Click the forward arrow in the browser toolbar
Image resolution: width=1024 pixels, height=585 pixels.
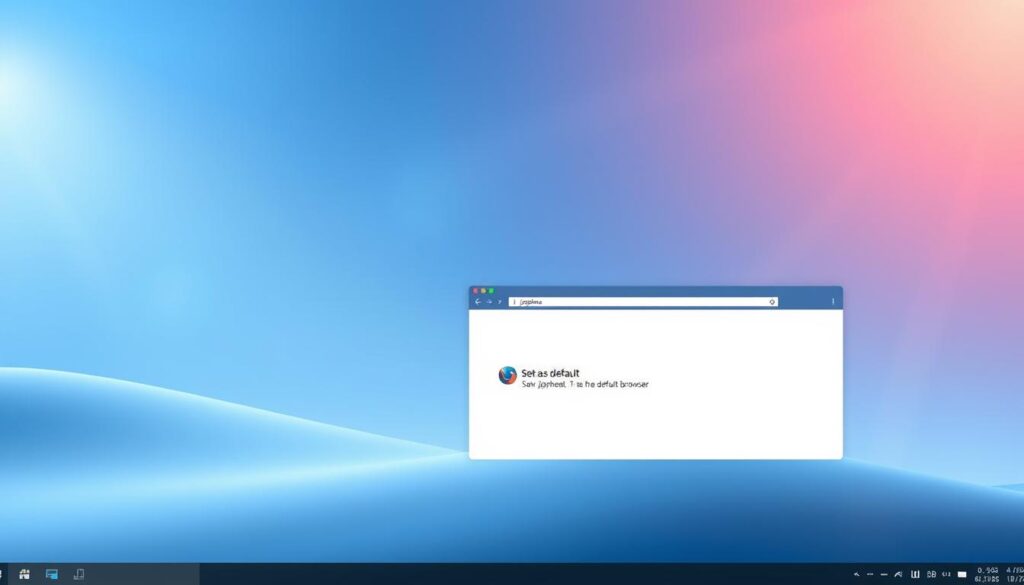tap(489, 301)
